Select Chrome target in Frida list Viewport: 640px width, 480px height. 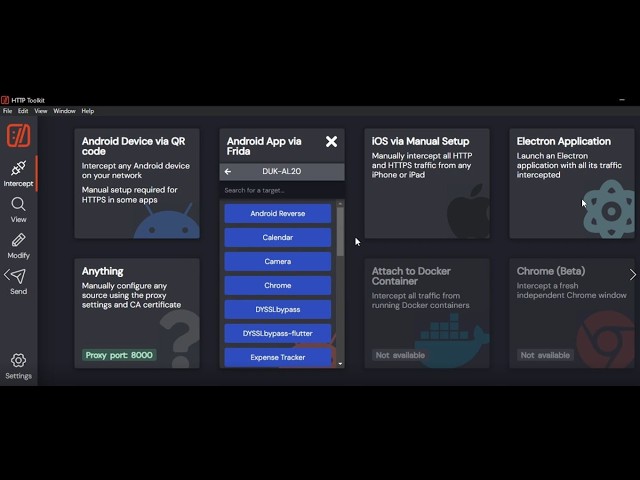click(x=278, y=286)
